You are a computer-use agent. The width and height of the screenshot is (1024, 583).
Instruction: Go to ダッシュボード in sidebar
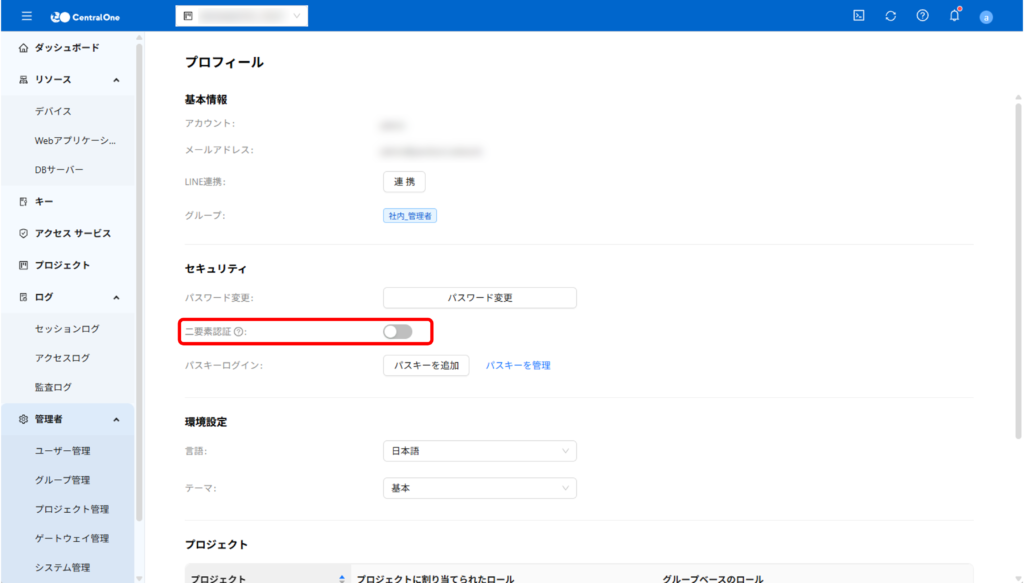click(66, 48)
